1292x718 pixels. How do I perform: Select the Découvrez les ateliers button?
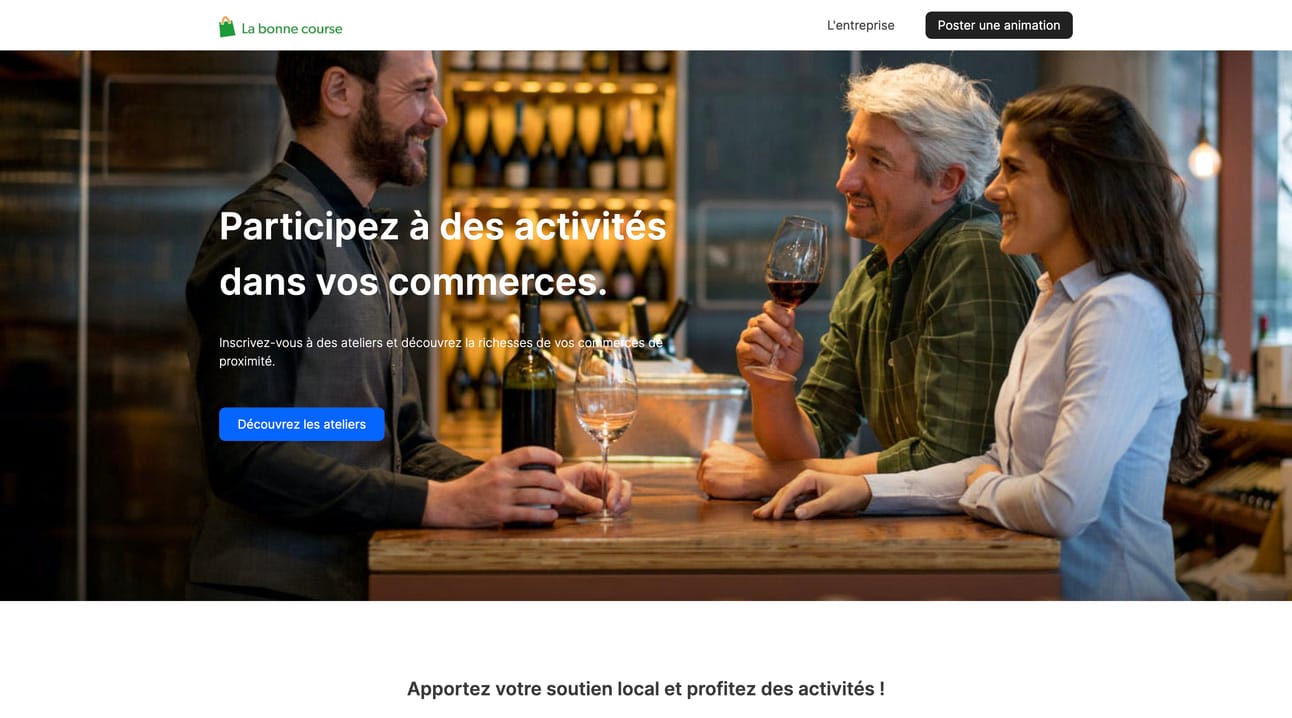[x=301, y=424]
